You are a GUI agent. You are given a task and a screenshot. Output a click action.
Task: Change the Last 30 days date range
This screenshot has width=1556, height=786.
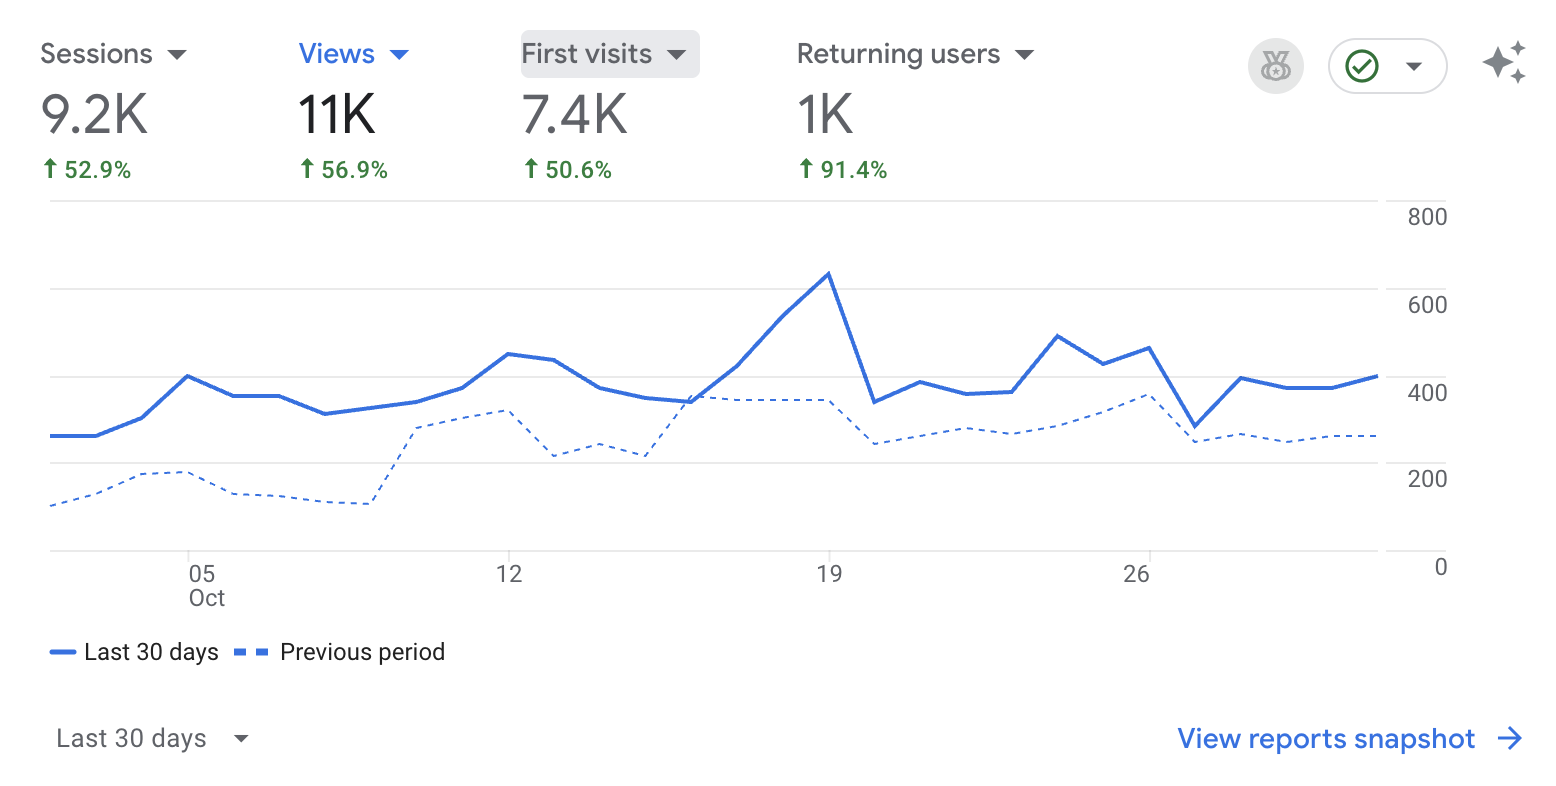pyautogui.click(x=152, y=739)
